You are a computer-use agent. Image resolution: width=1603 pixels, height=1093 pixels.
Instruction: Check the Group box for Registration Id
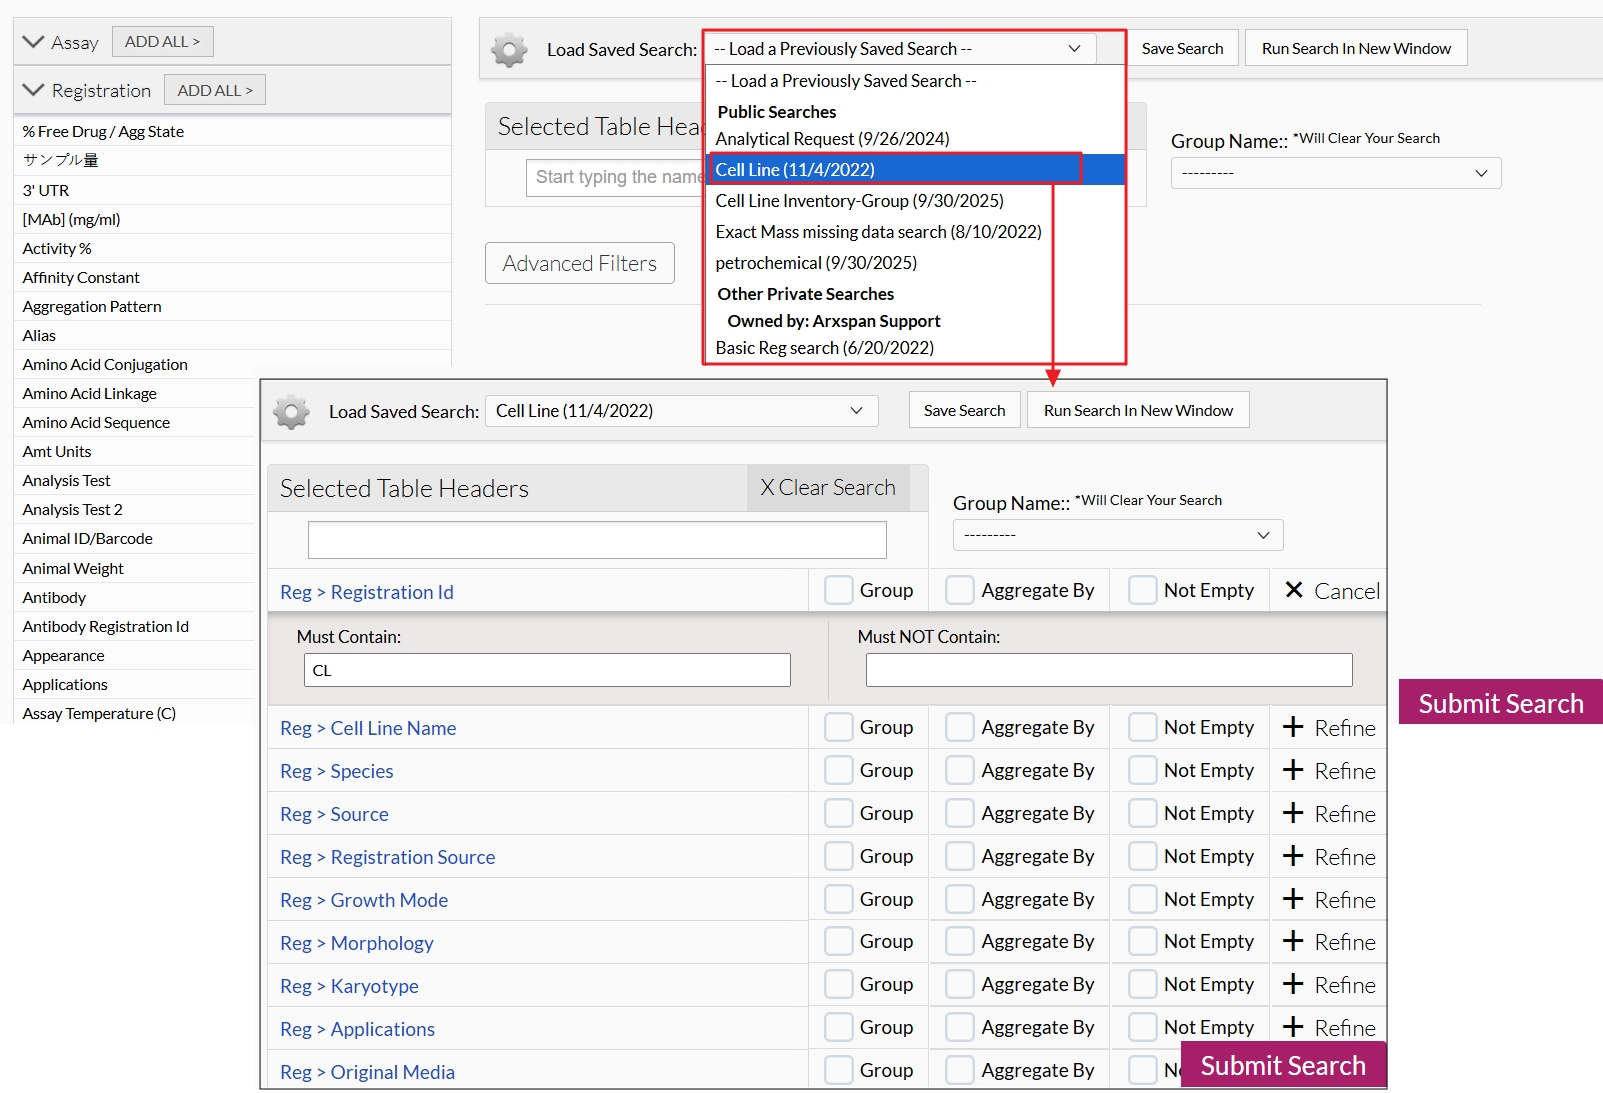838,590
